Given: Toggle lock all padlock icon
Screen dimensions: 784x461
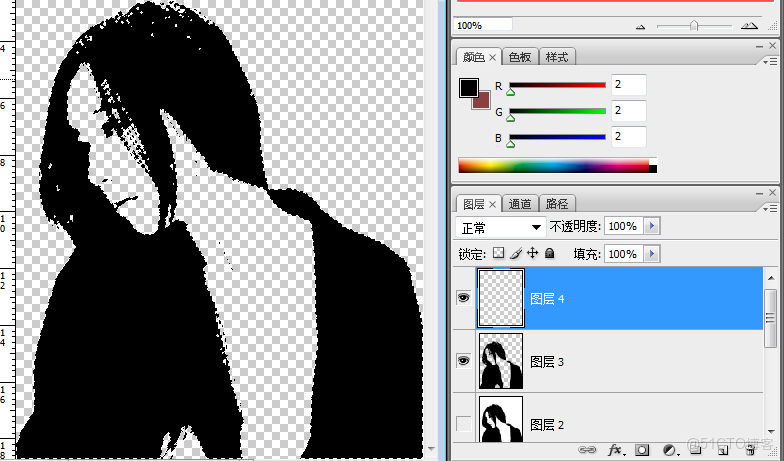Looking at the screenshot, I should click(550, 253).
